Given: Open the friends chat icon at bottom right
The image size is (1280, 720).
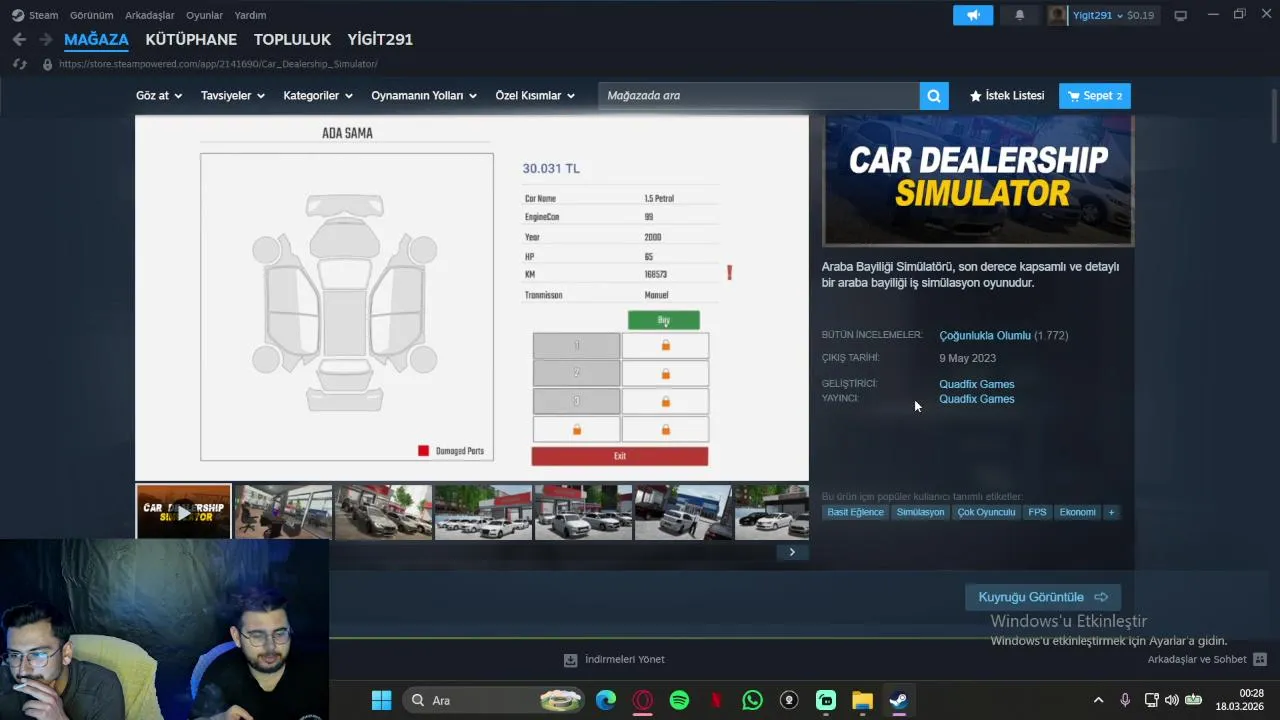Looking at the screenshot, I should point(1260,660).
